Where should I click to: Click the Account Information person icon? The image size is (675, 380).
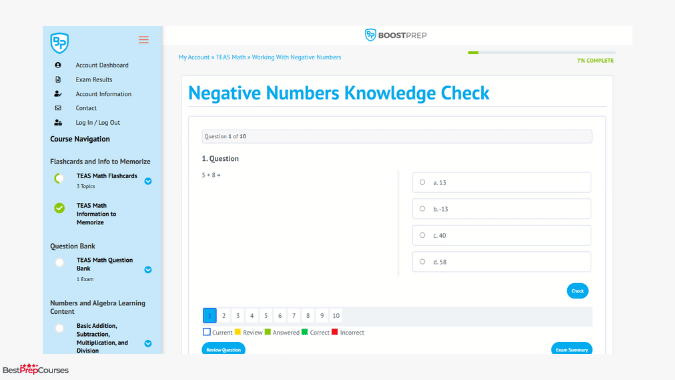(58, 94)
